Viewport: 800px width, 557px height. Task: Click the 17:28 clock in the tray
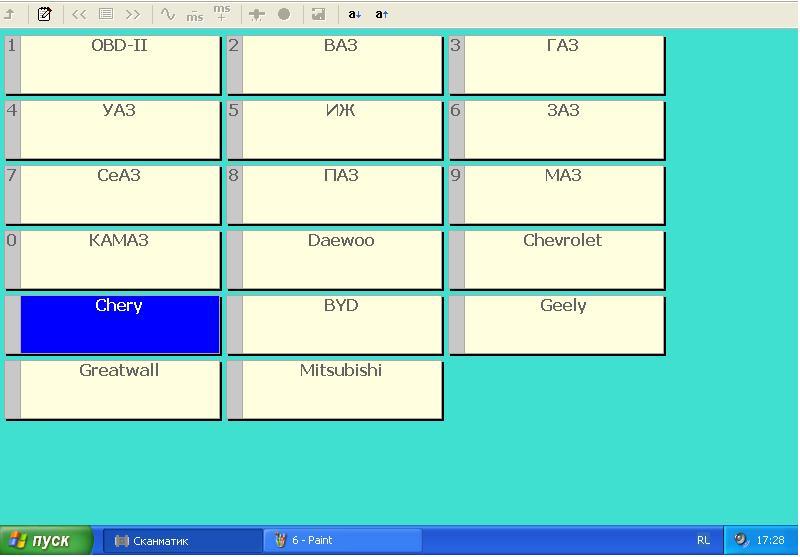[x=770, y=540]
